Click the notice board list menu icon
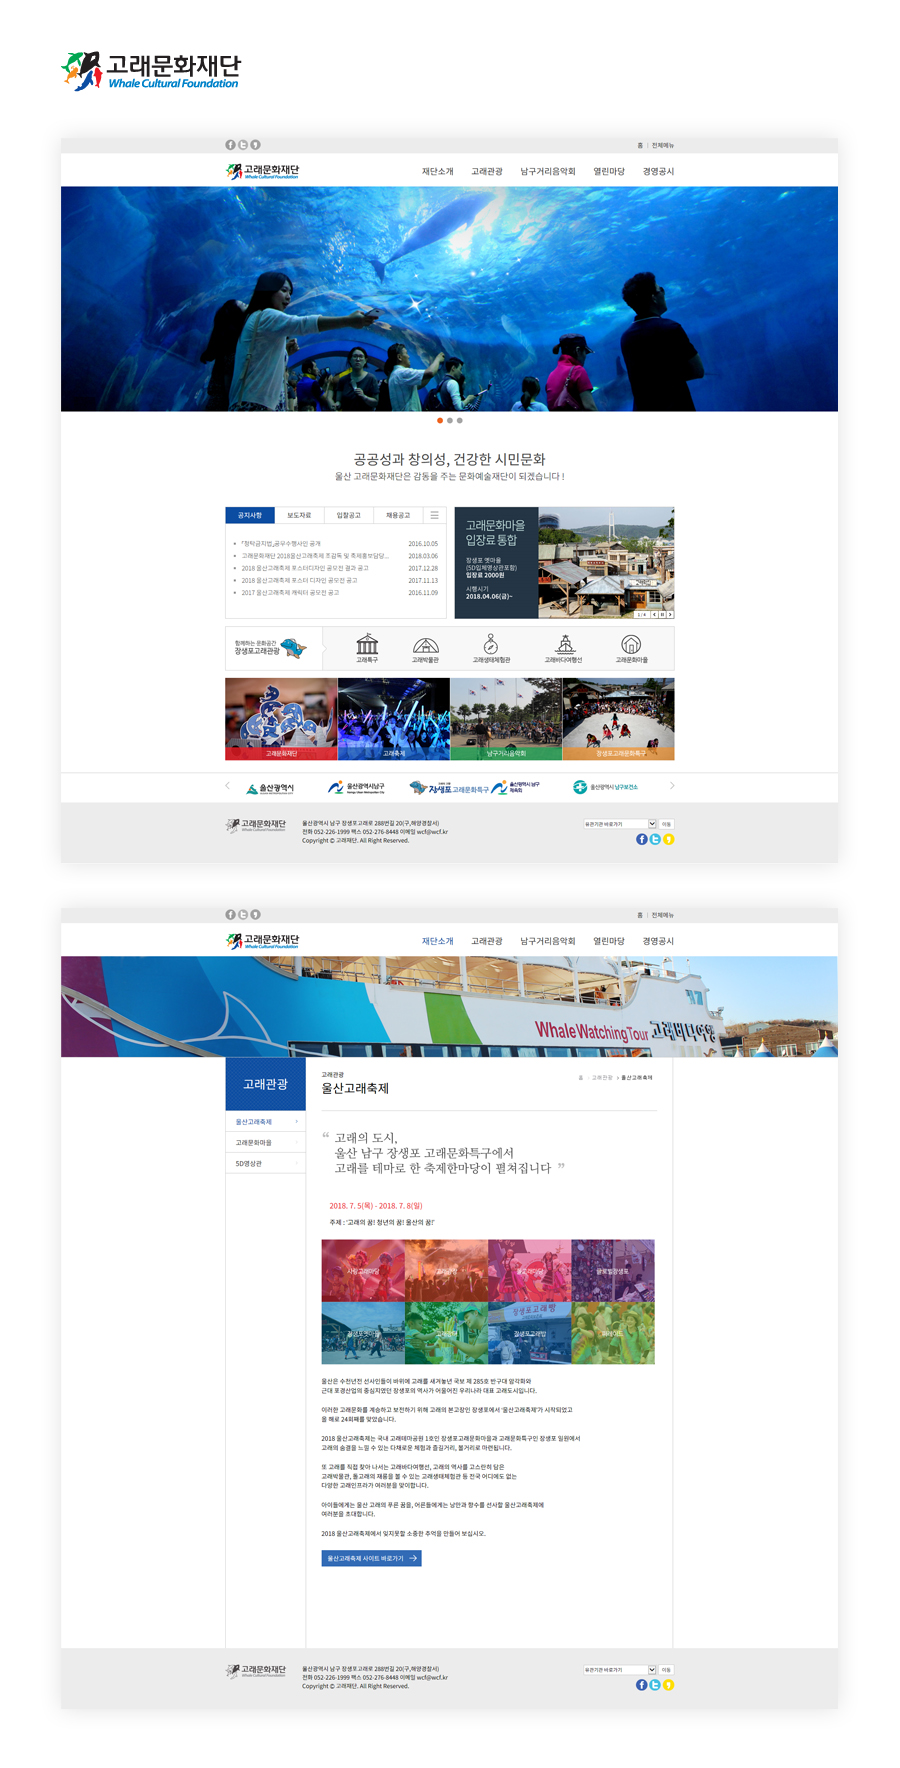This screenshot has height=1768, width=900. 434,515
